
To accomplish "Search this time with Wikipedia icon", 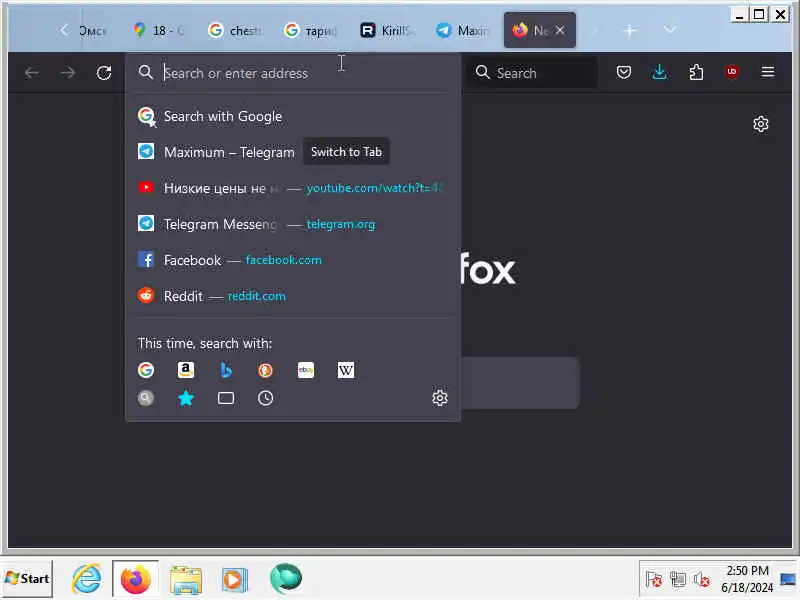I will [345, 370].
